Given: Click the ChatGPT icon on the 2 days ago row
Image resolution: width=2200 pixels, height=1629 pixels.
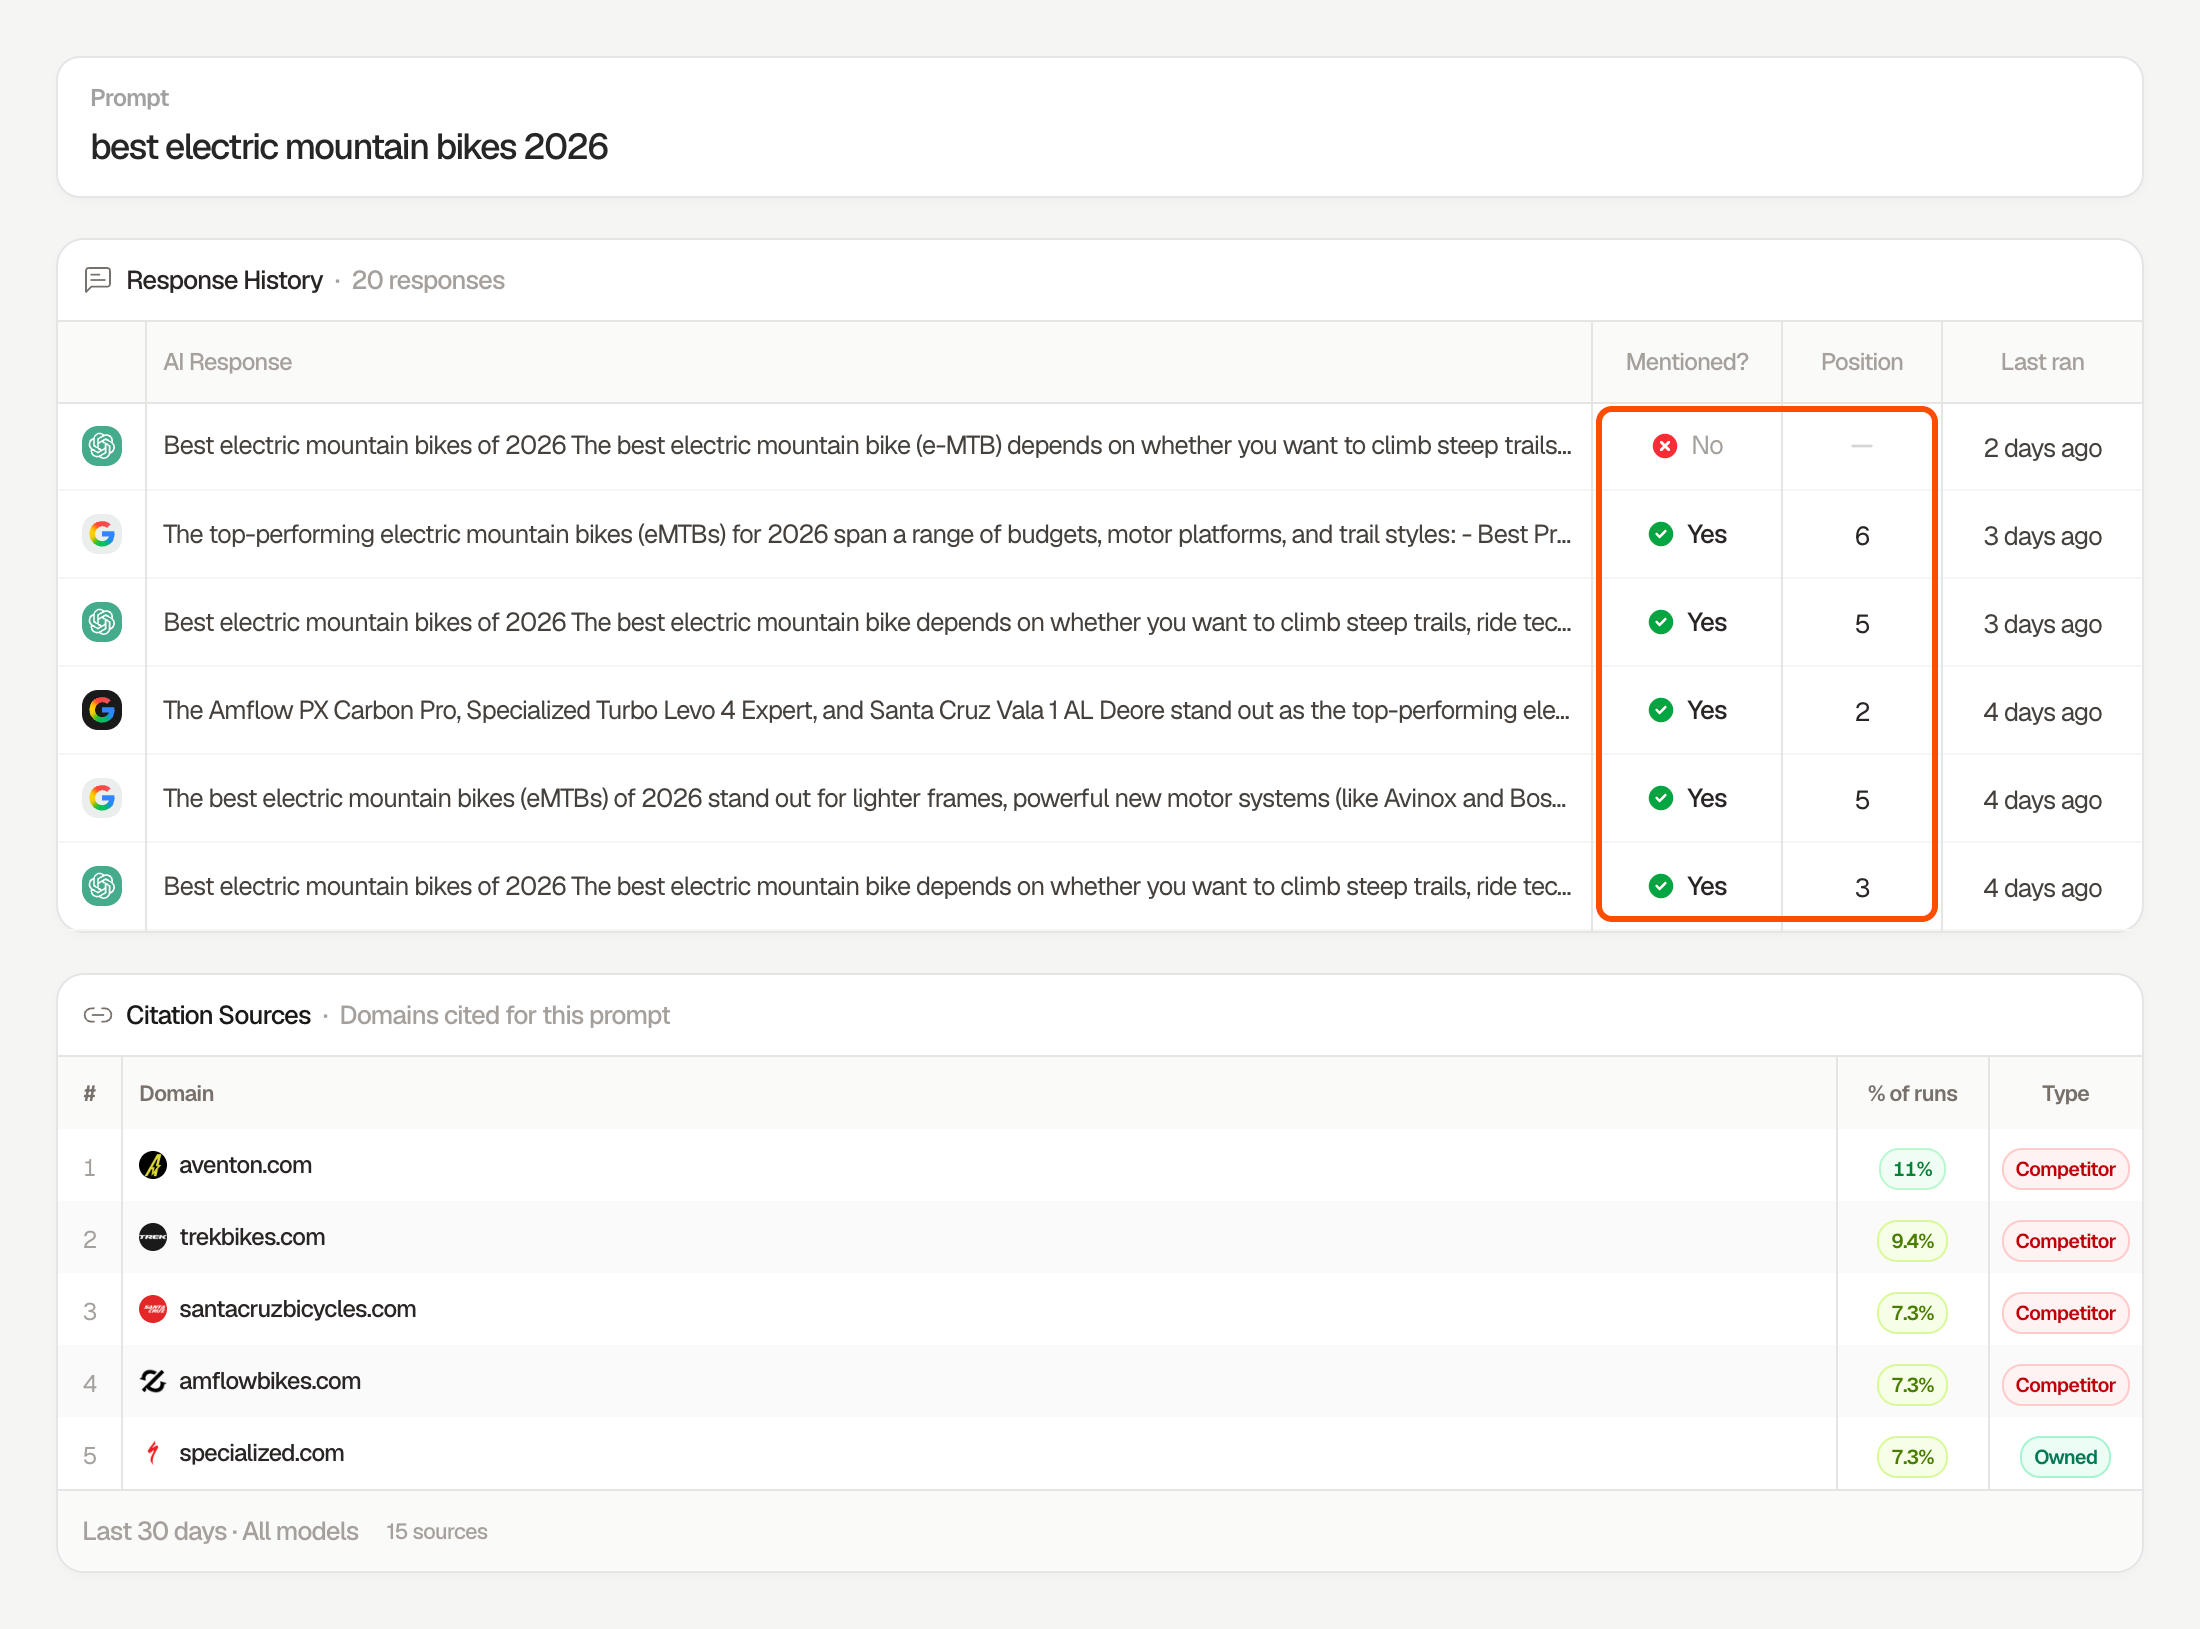Looking at the screenshot, I should point(102,446).
